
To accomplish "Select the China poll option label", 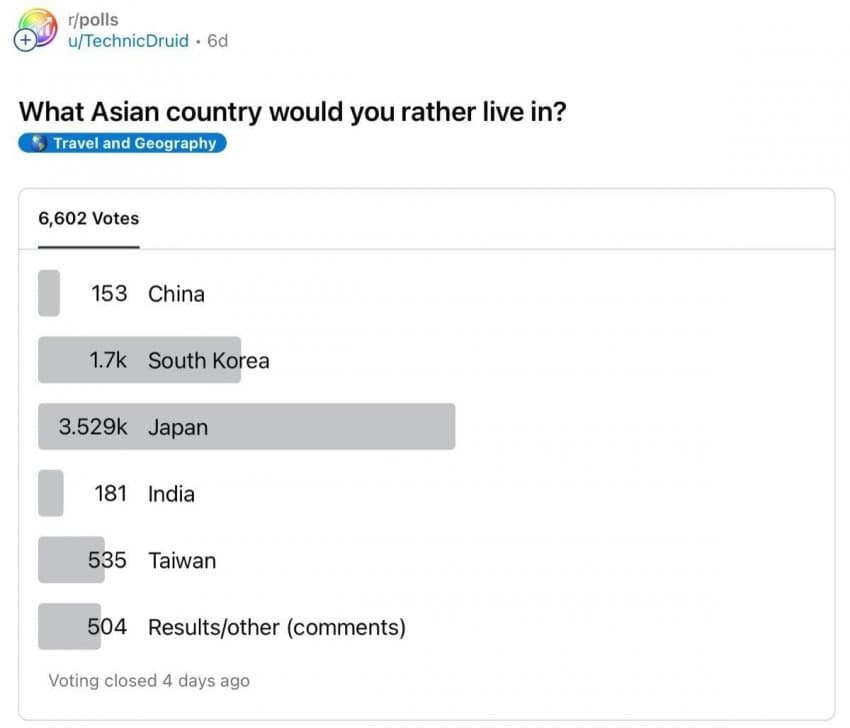I will (x=176, y=294).
